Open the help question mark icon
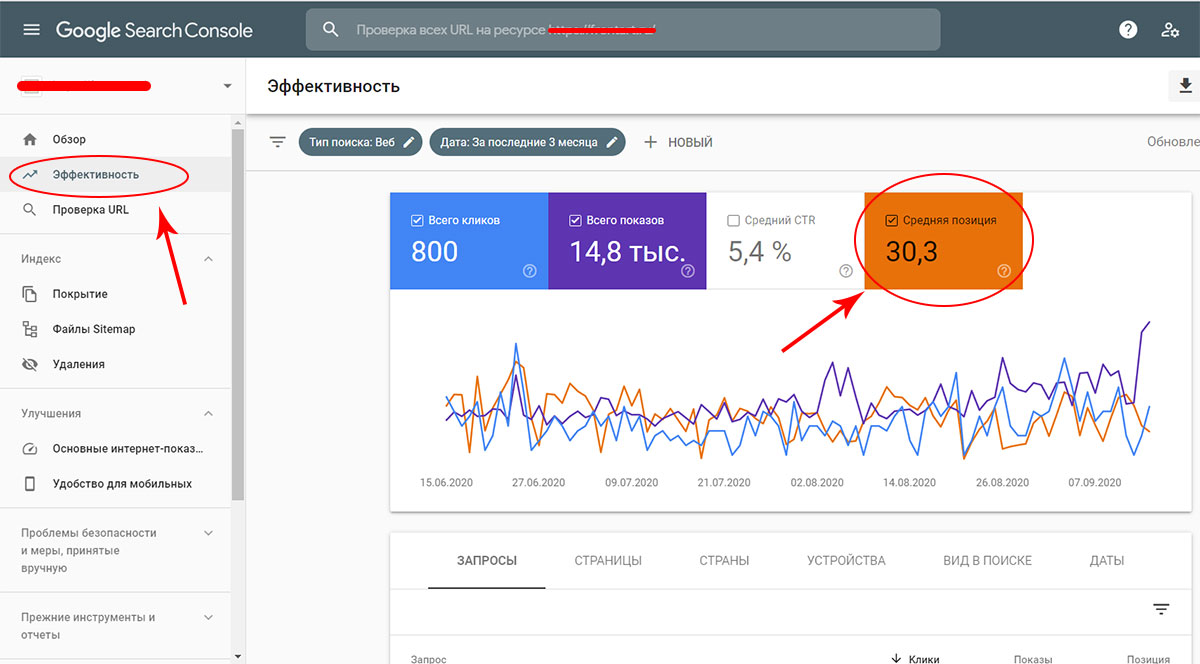Screen dimensions: 1200x664 pos(1128,30)
